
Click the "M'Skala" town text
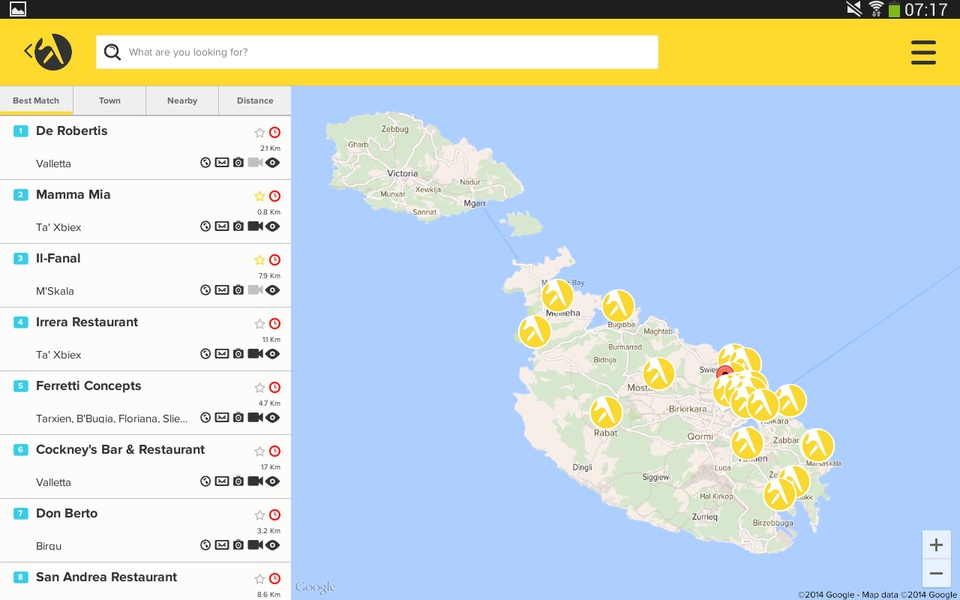pyautogui.click(x=55, y=291)
